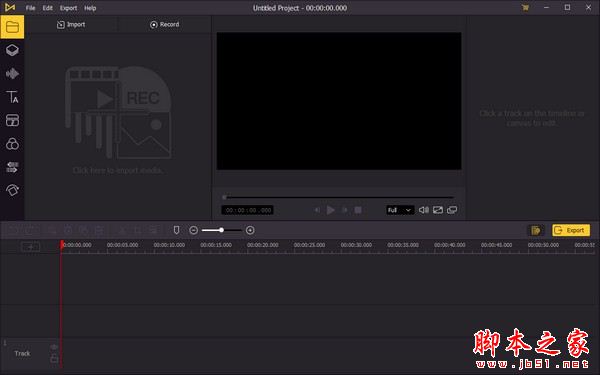Screen dimensions: 600x375
Task: Click timeline ruler at 00:00:10.000
Action: 169,245
